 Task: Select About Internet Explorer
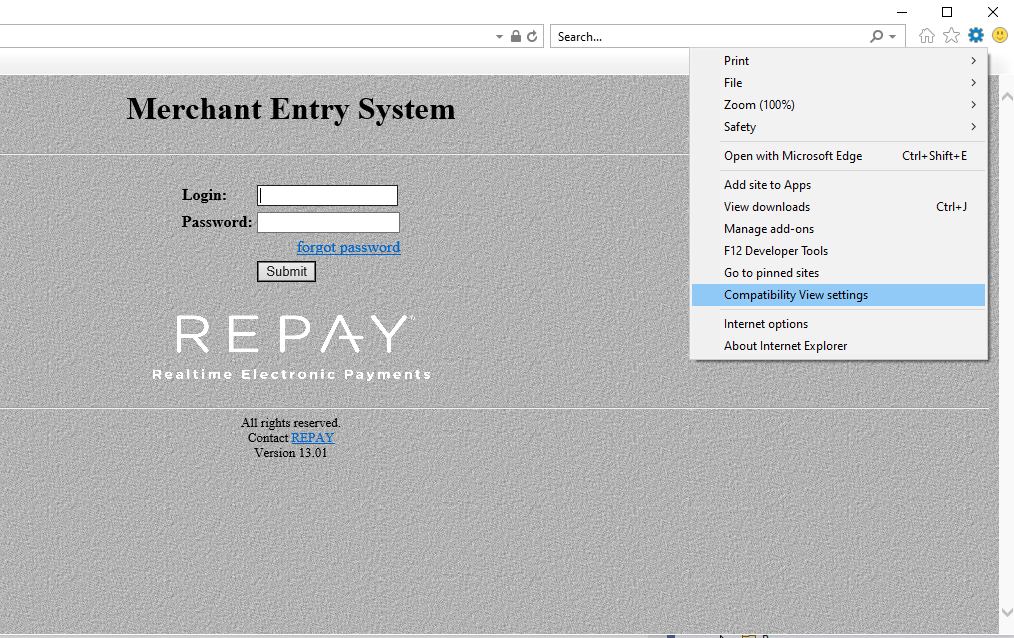point(838,346)
